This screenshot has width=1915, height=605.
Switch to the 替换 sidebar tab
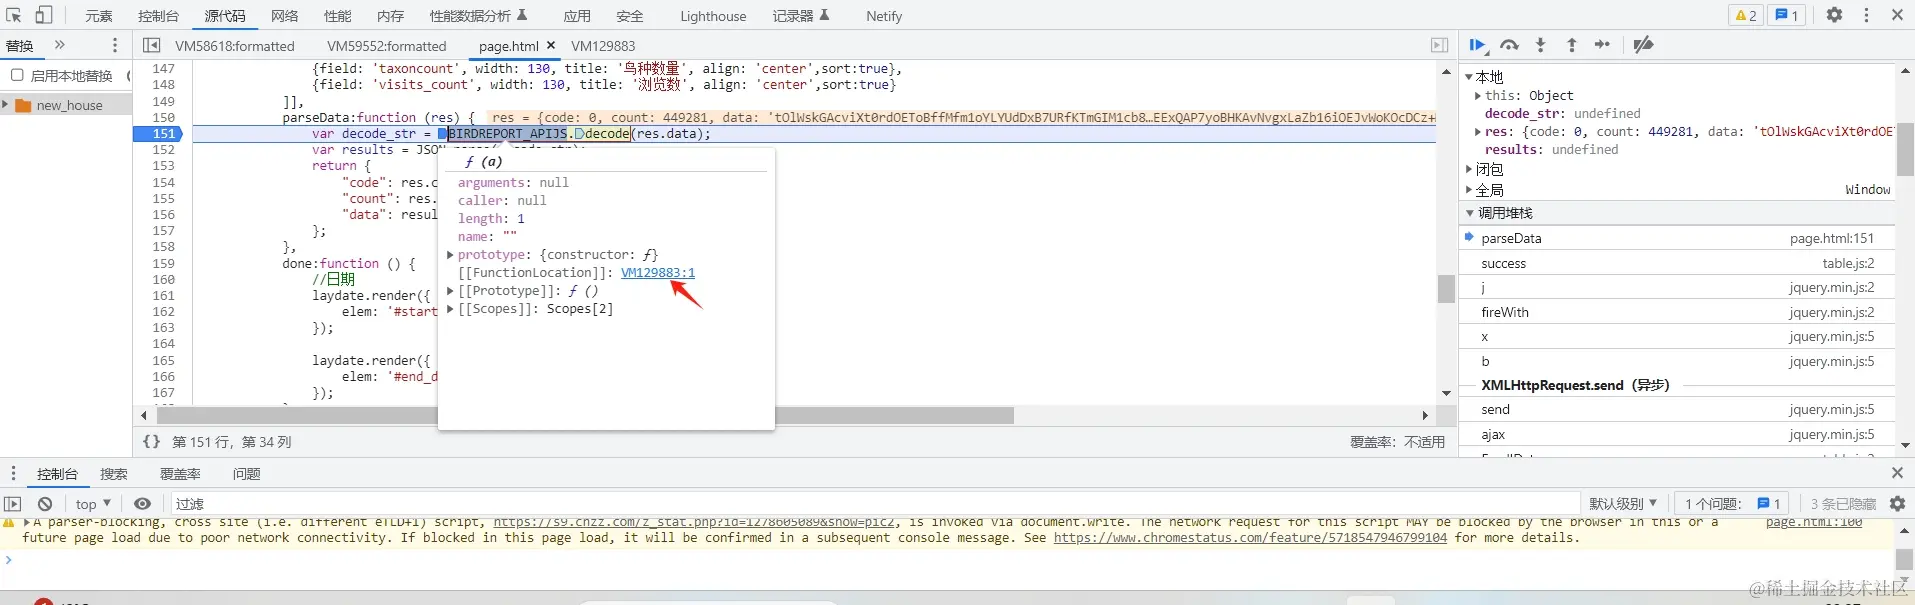[19, 46]
